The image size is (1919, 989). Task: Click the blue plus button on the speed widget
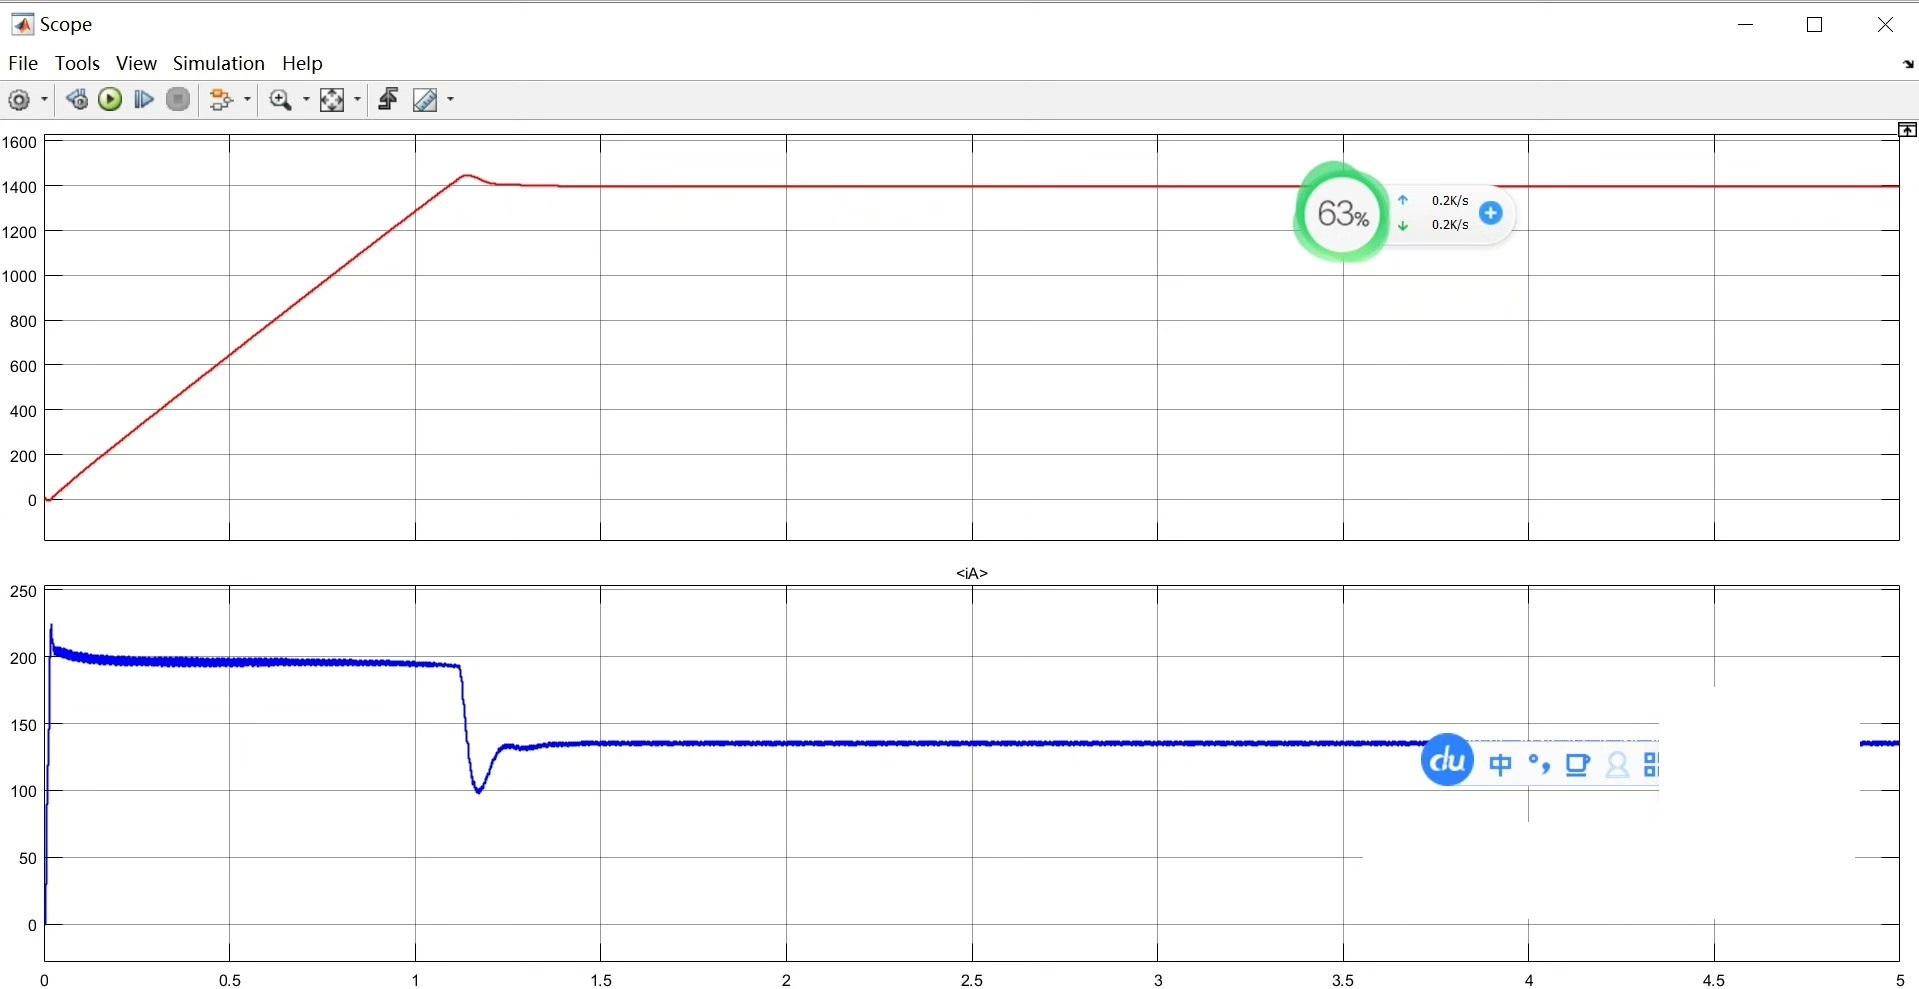(1490, 213)
